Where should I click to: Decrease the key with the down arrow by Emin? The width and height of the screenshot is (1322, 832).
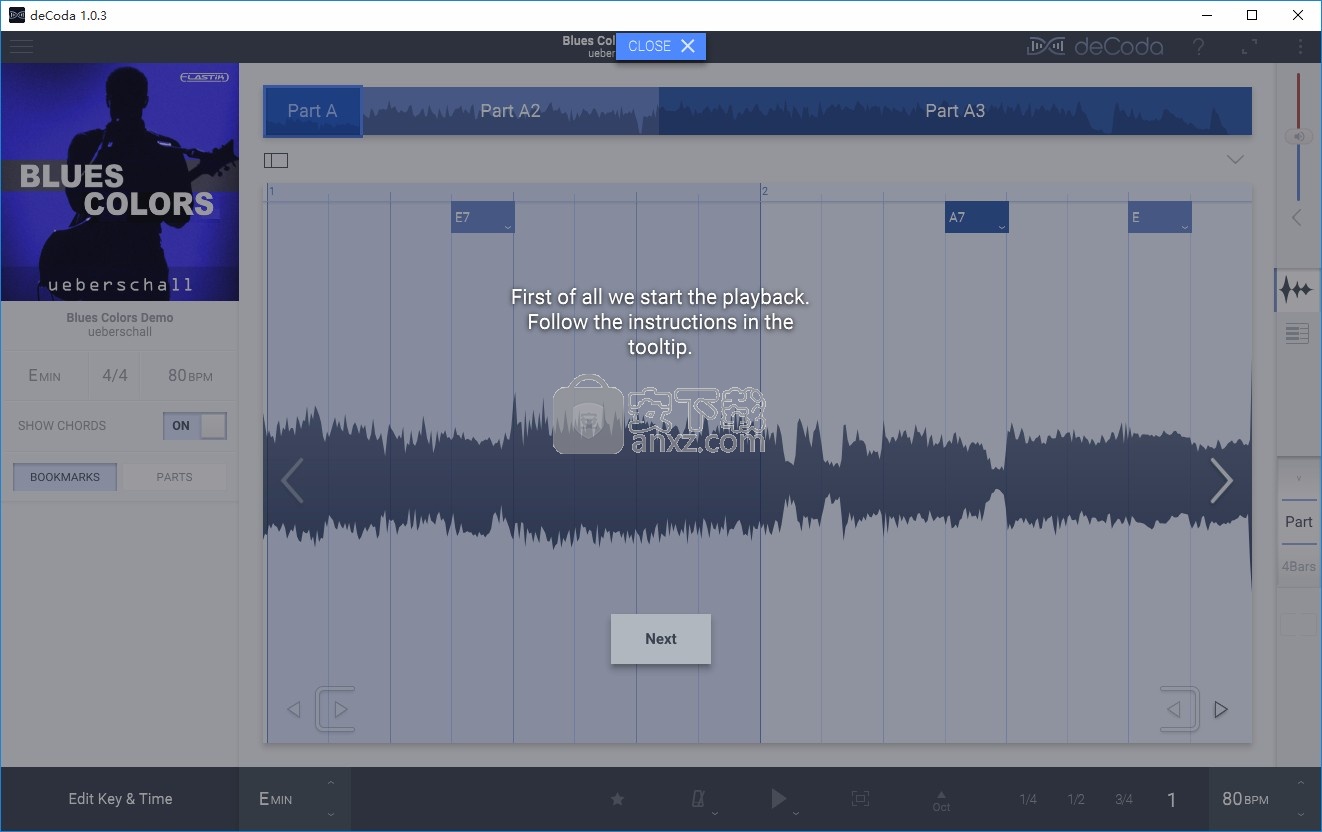(x=331, y=815)
